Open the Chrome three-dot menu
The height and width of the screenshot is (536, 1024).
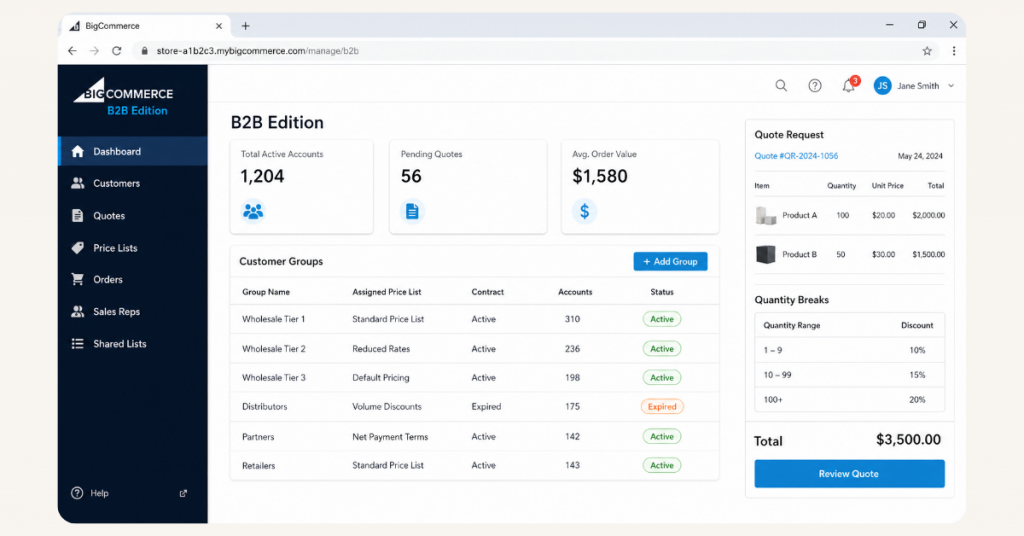tap(953, 51)
